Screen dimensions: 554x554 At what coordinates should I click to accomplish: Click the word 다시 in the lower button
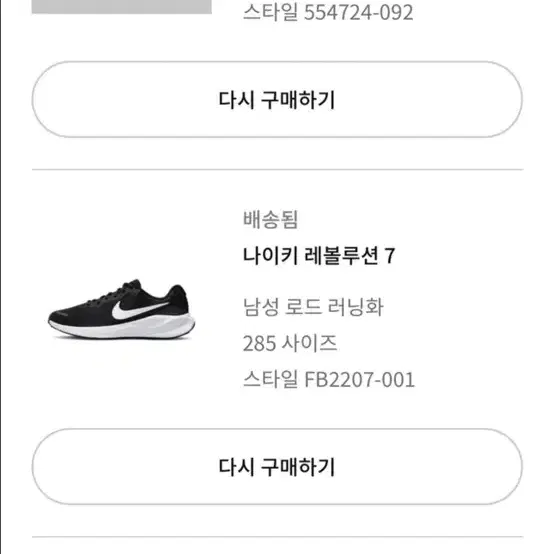(236, 467)
